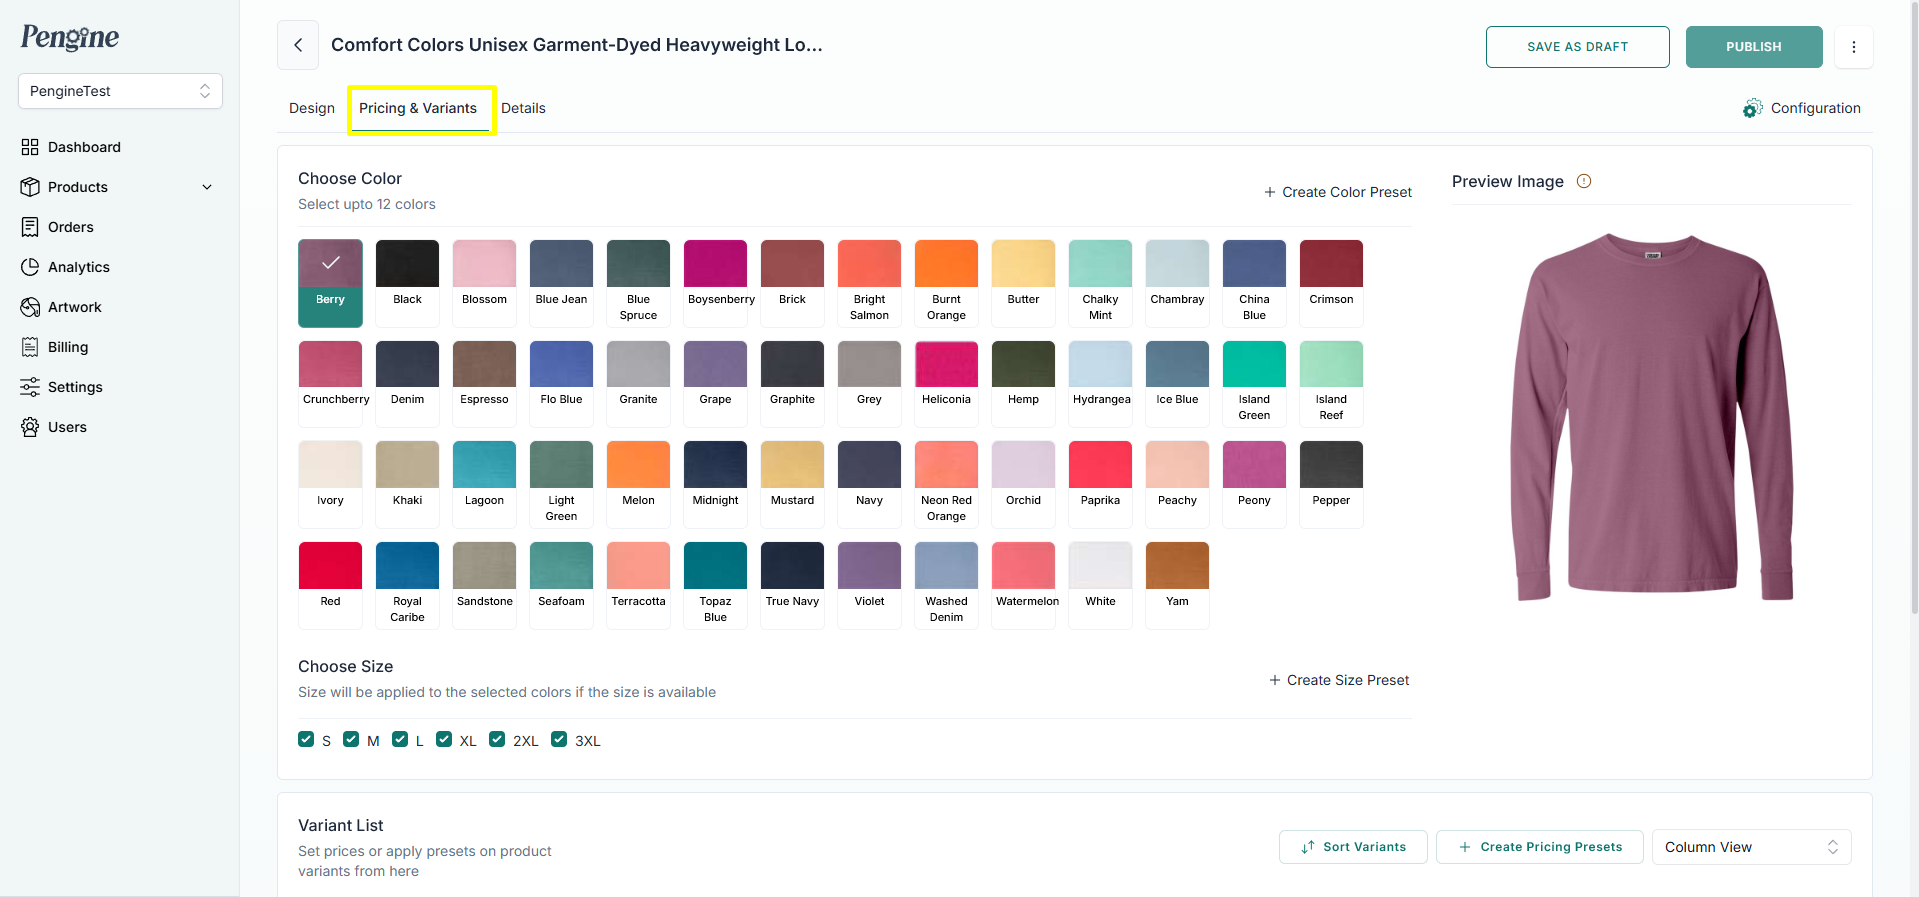Open the PengineTest store selector
The image size is (1919, 897).
[120, 91]
